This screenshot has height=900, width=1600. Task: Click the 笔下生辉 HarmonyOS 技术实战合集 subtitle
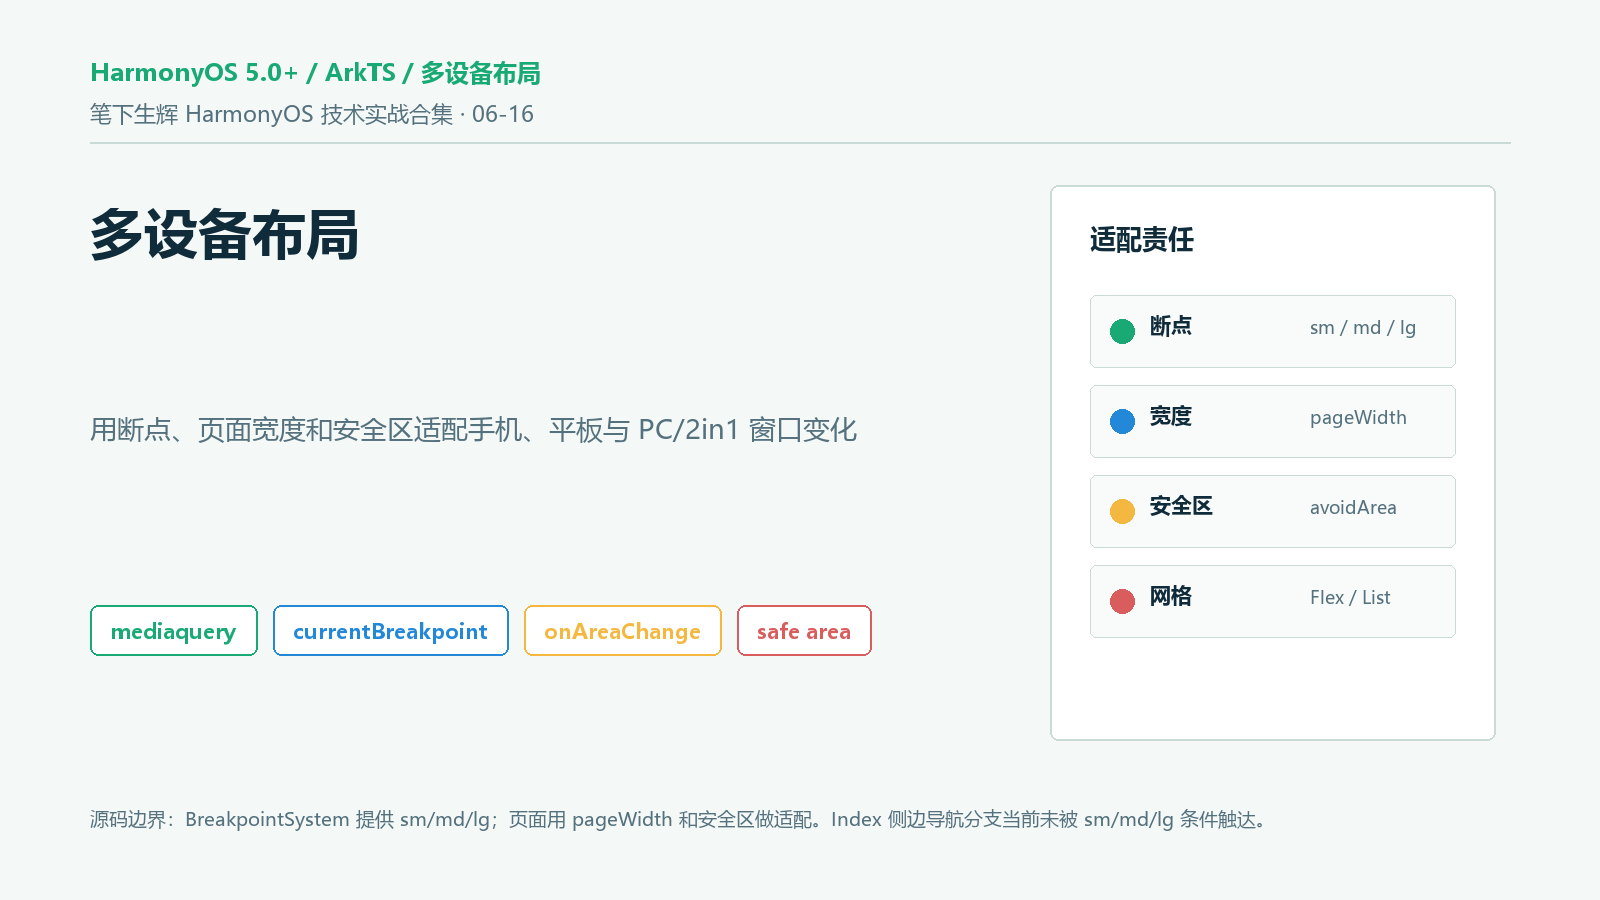coord(312,114)
